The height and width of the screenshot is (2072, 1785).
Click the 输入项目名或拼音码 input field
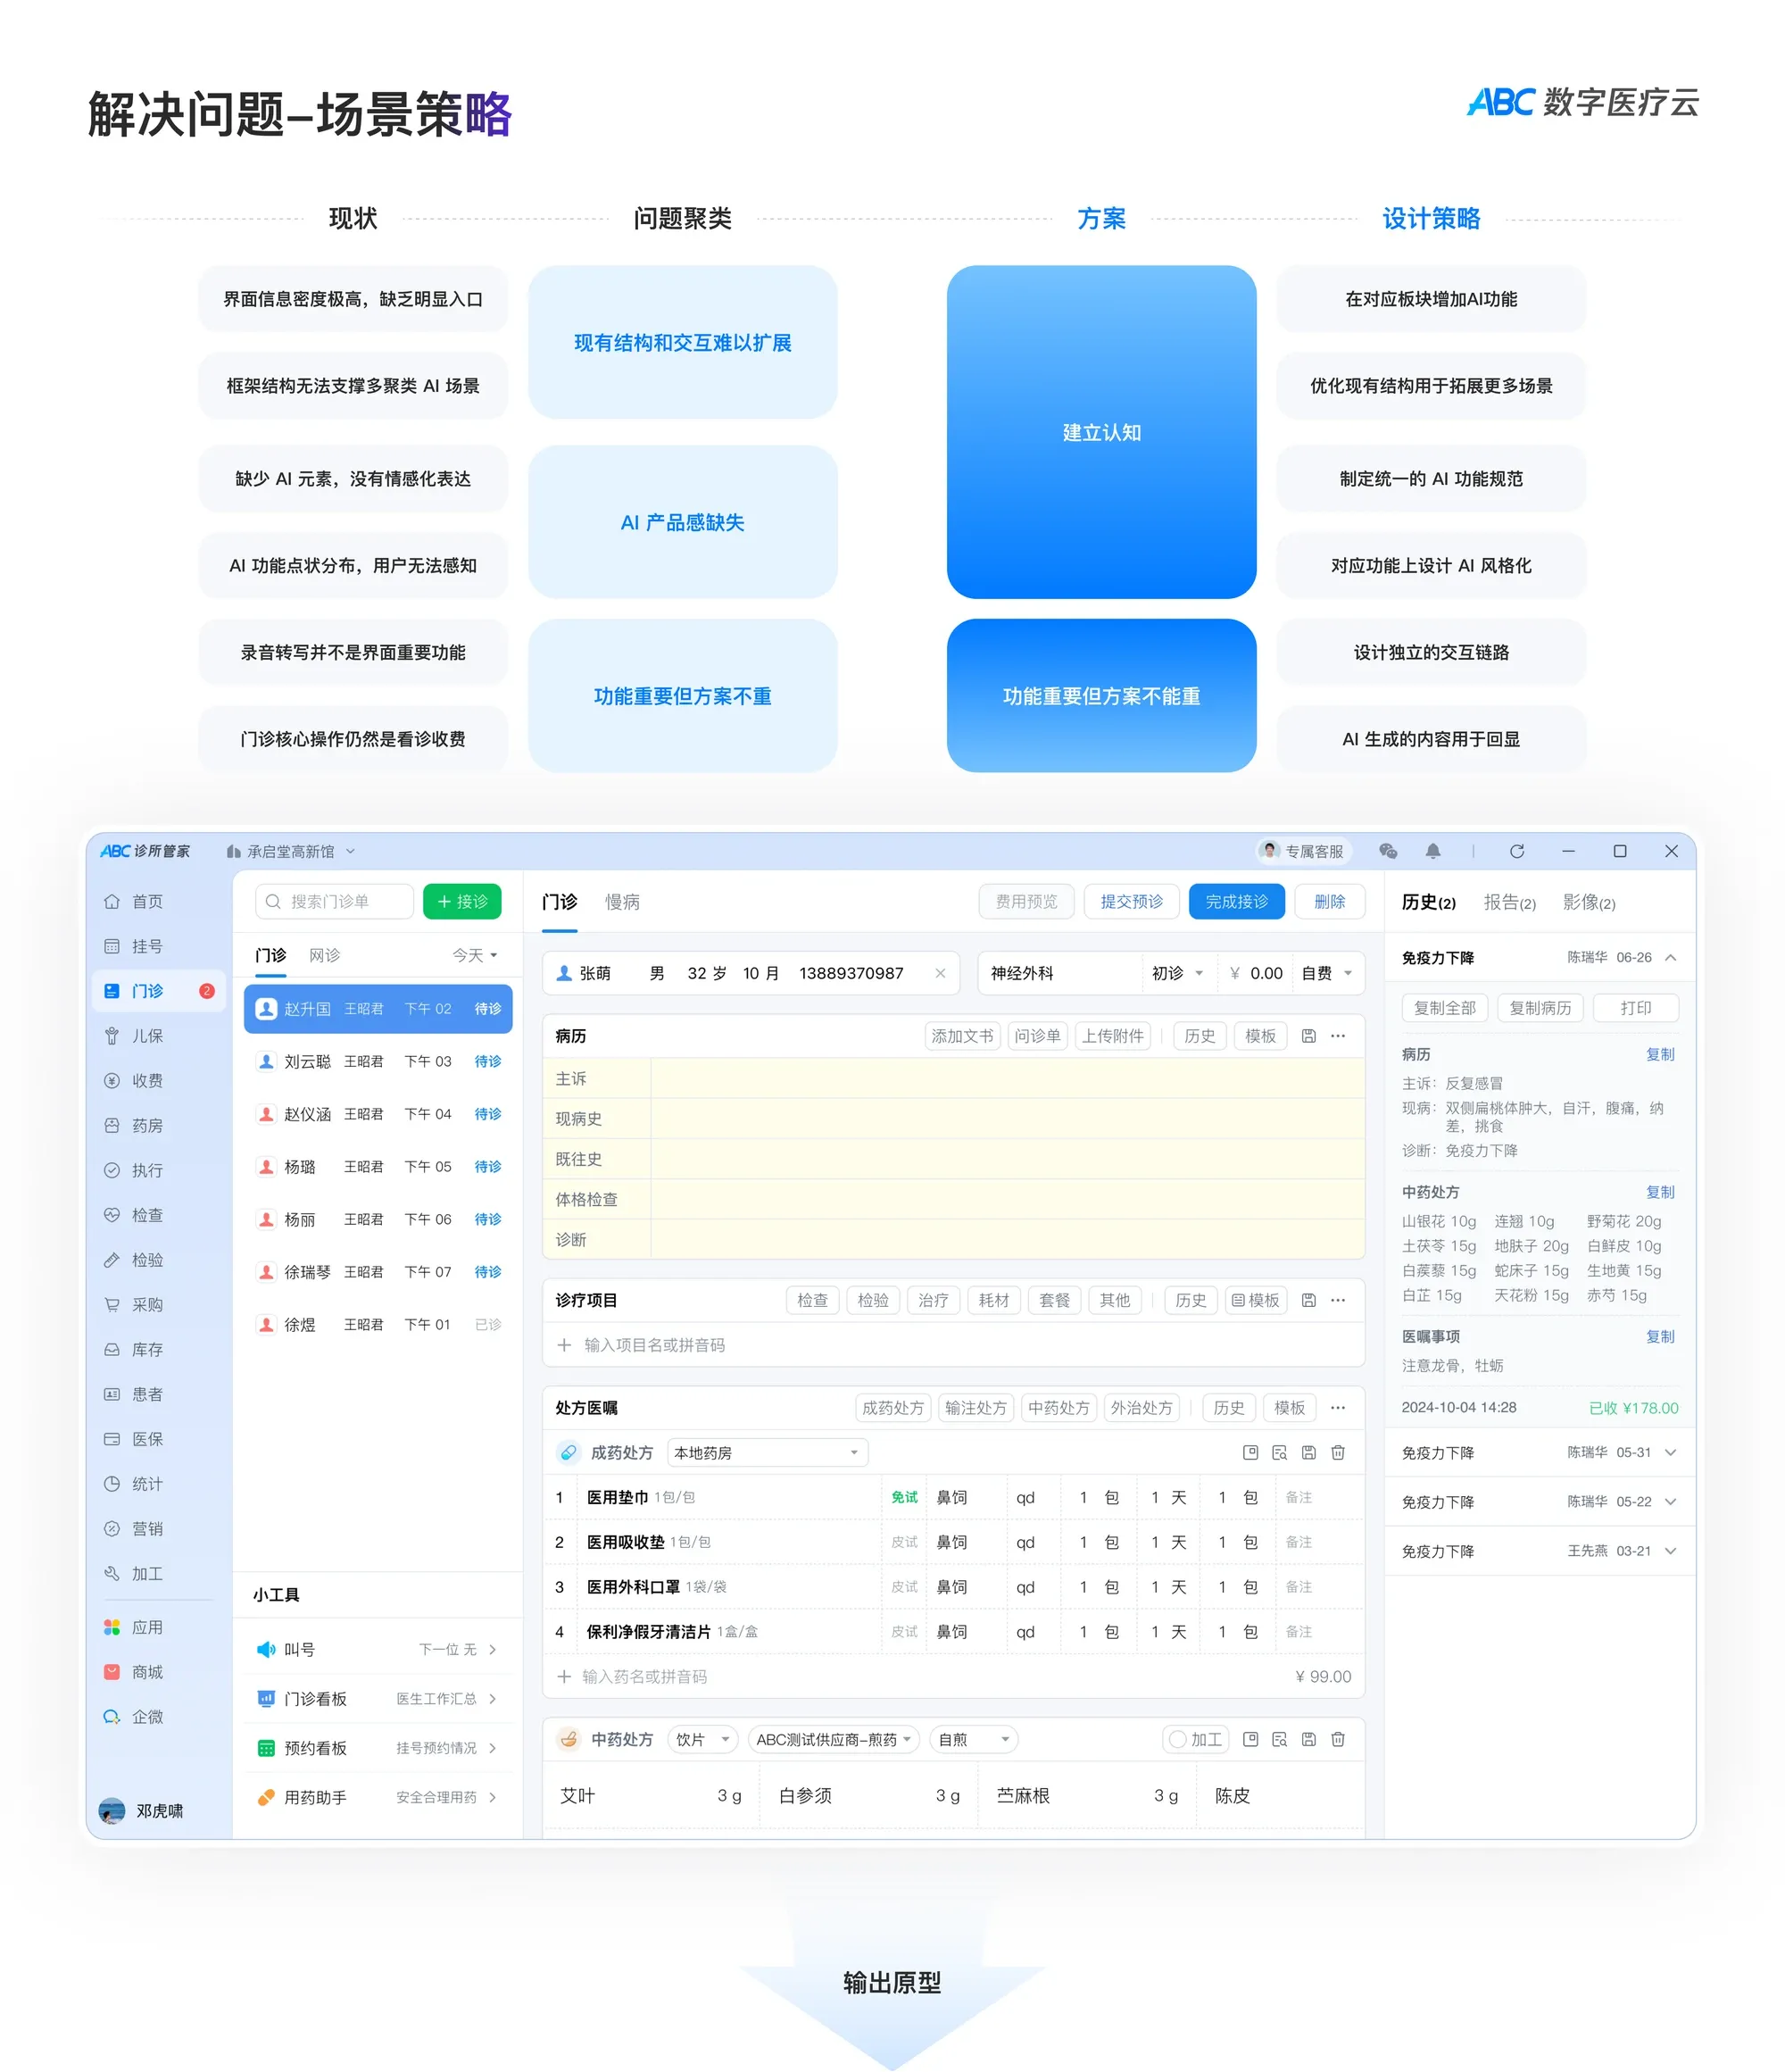point(953,1345)
